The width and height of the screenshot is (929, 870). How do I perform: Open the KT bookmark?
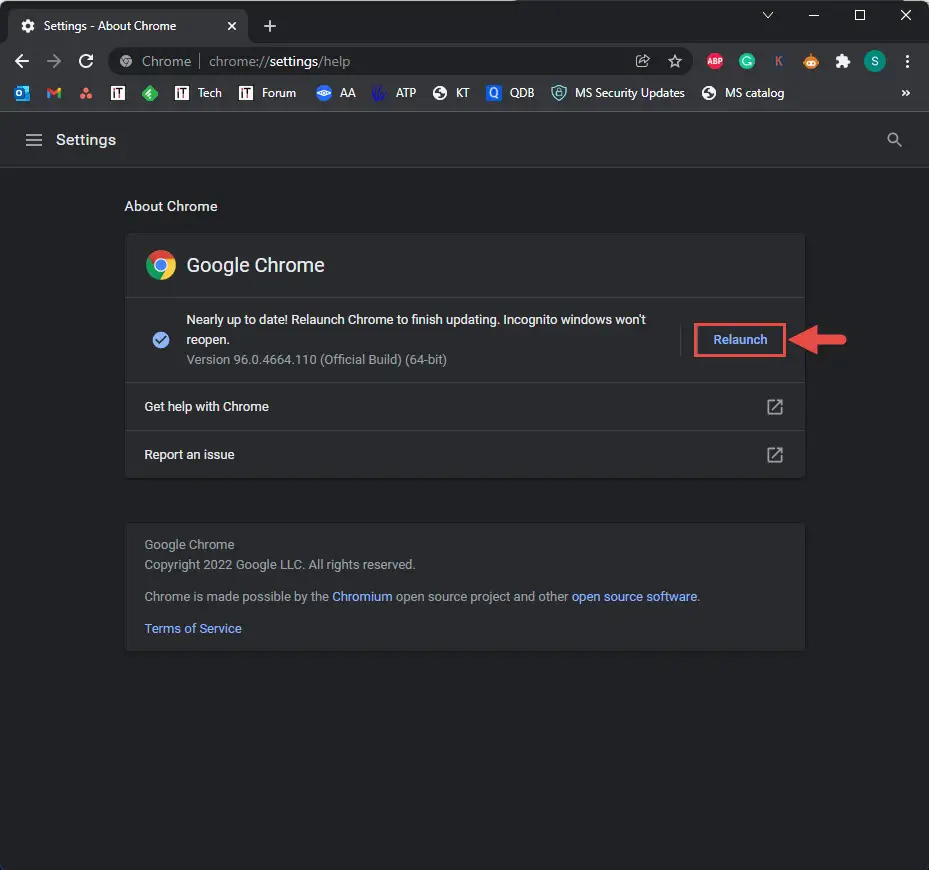pyautogui.click(x=451, y=93)
